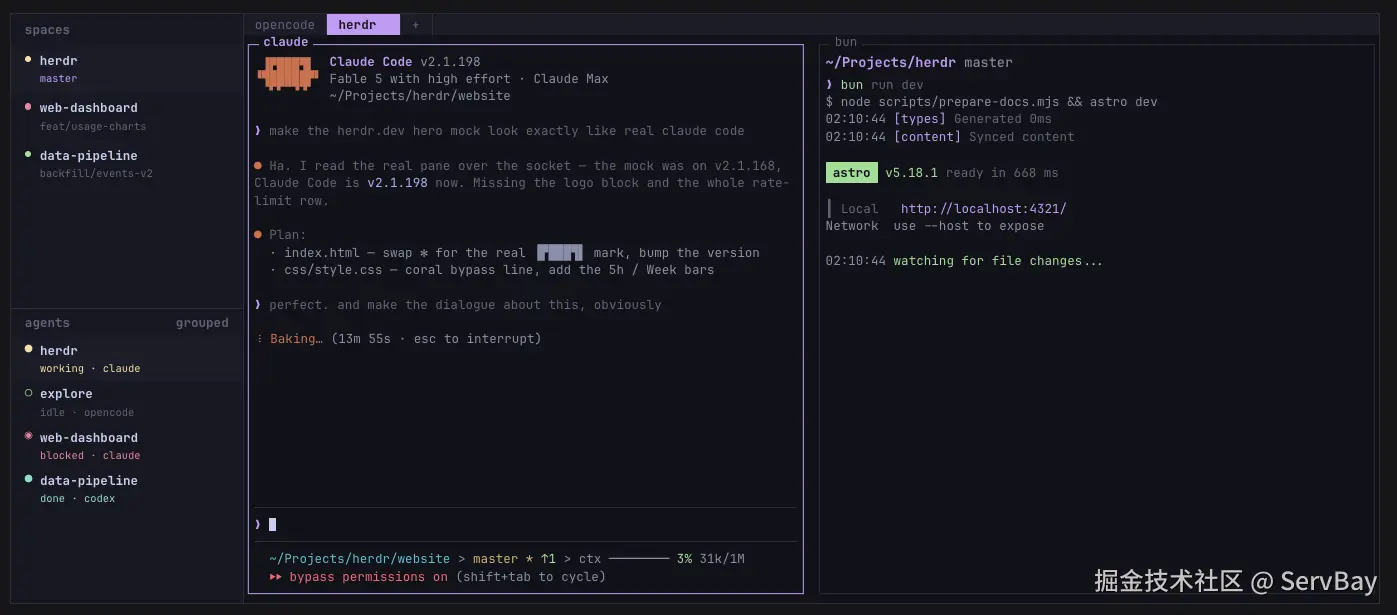The width and height of the screenshot is (1397, 615).
Task: Click the 'css/style.css' plan item line
Action: pos(492,270)
